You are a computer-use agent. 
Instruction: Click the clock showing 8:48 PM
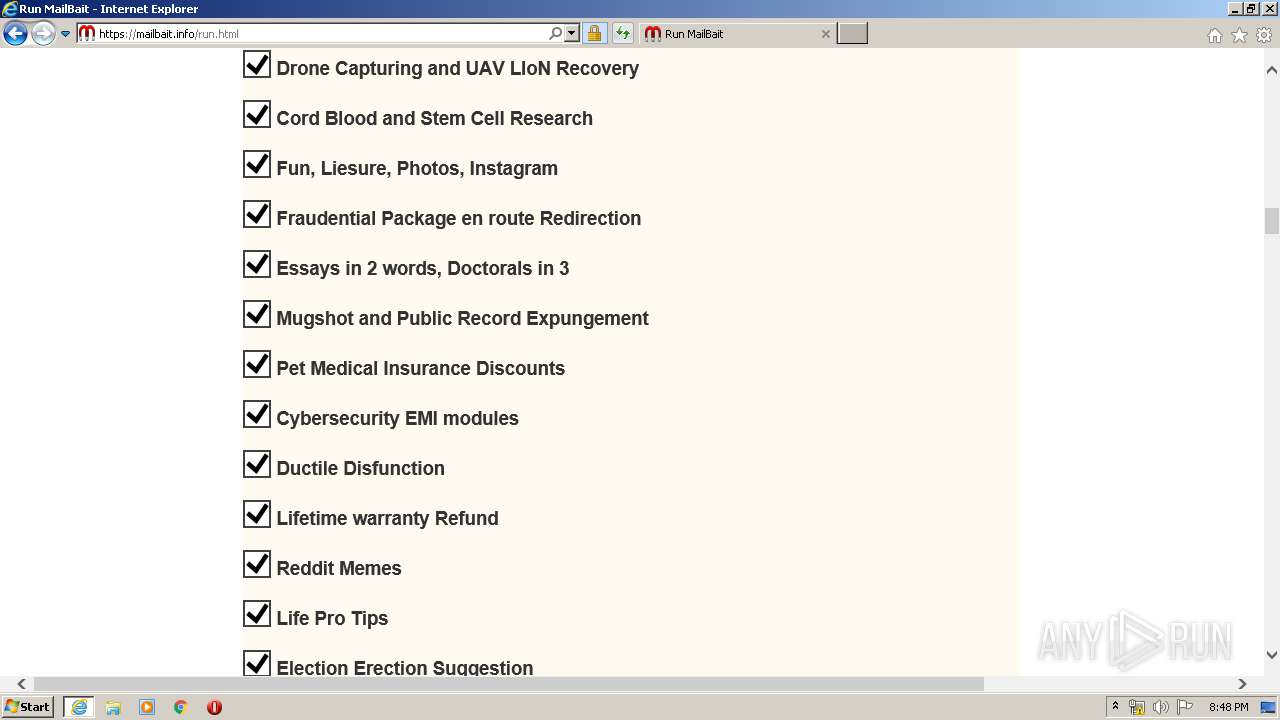click(1228, 707)
